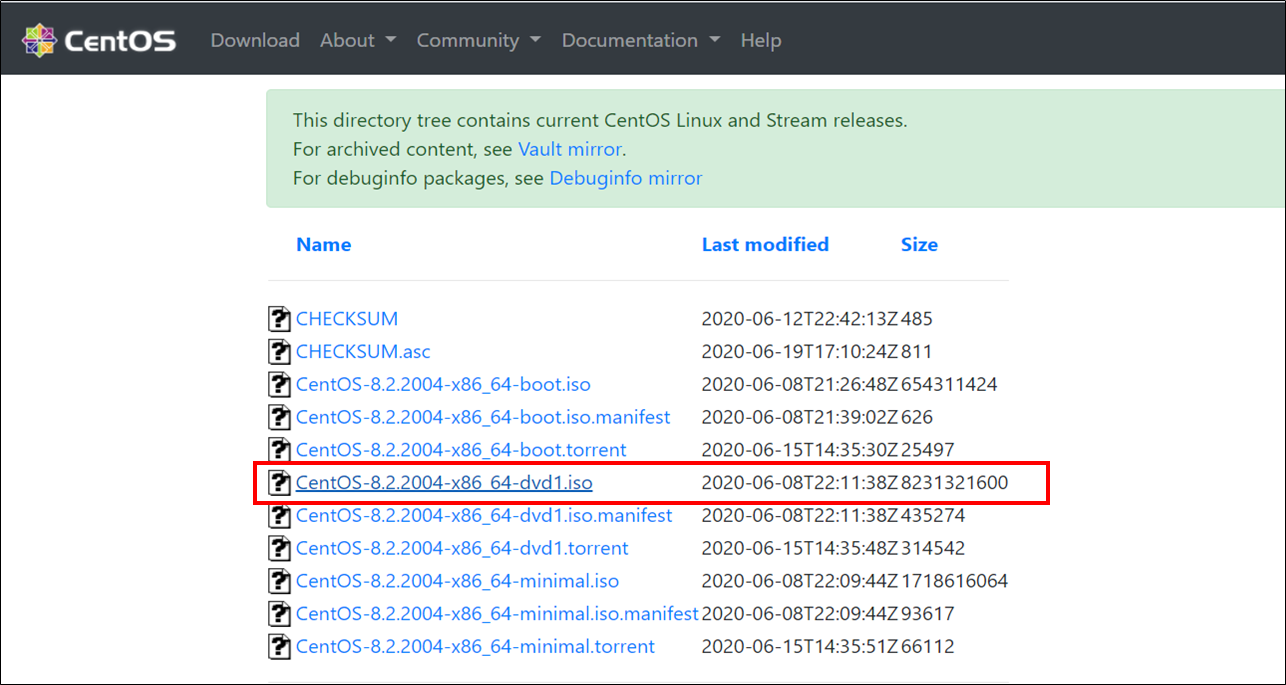Image resolution: width=1286 pixels, height=685 pixels.
Task: Sort by the Size column header
Action: pyautogui.click(x=919, y=245)
